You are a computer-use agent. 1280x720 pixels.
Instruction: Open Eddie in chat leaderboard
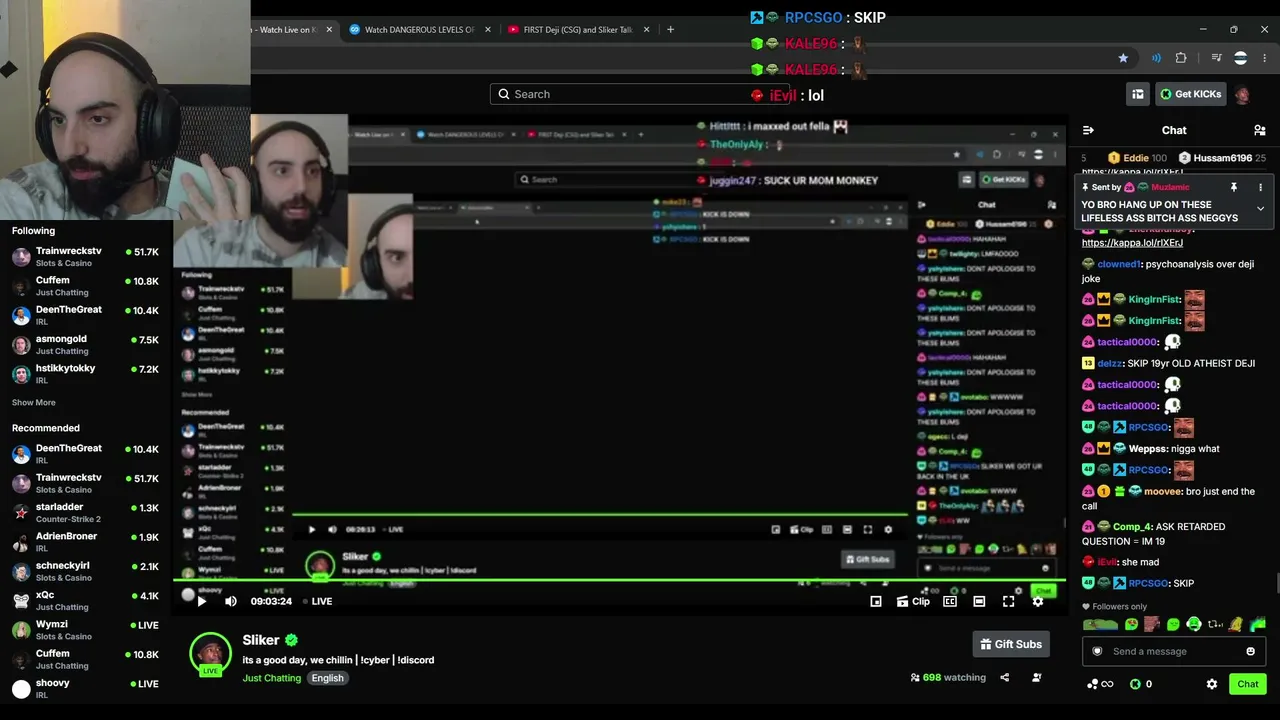[x=1137, y=158]
